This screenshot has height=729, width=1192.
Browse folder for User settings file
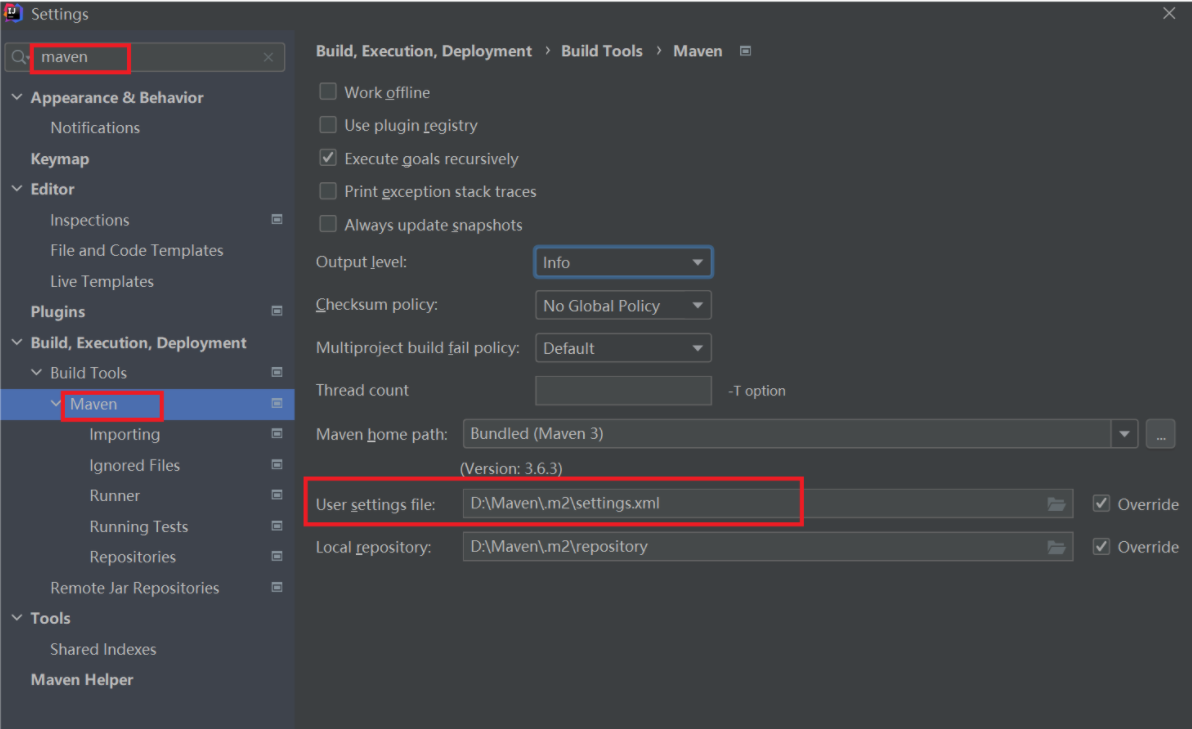point(1056,504)
